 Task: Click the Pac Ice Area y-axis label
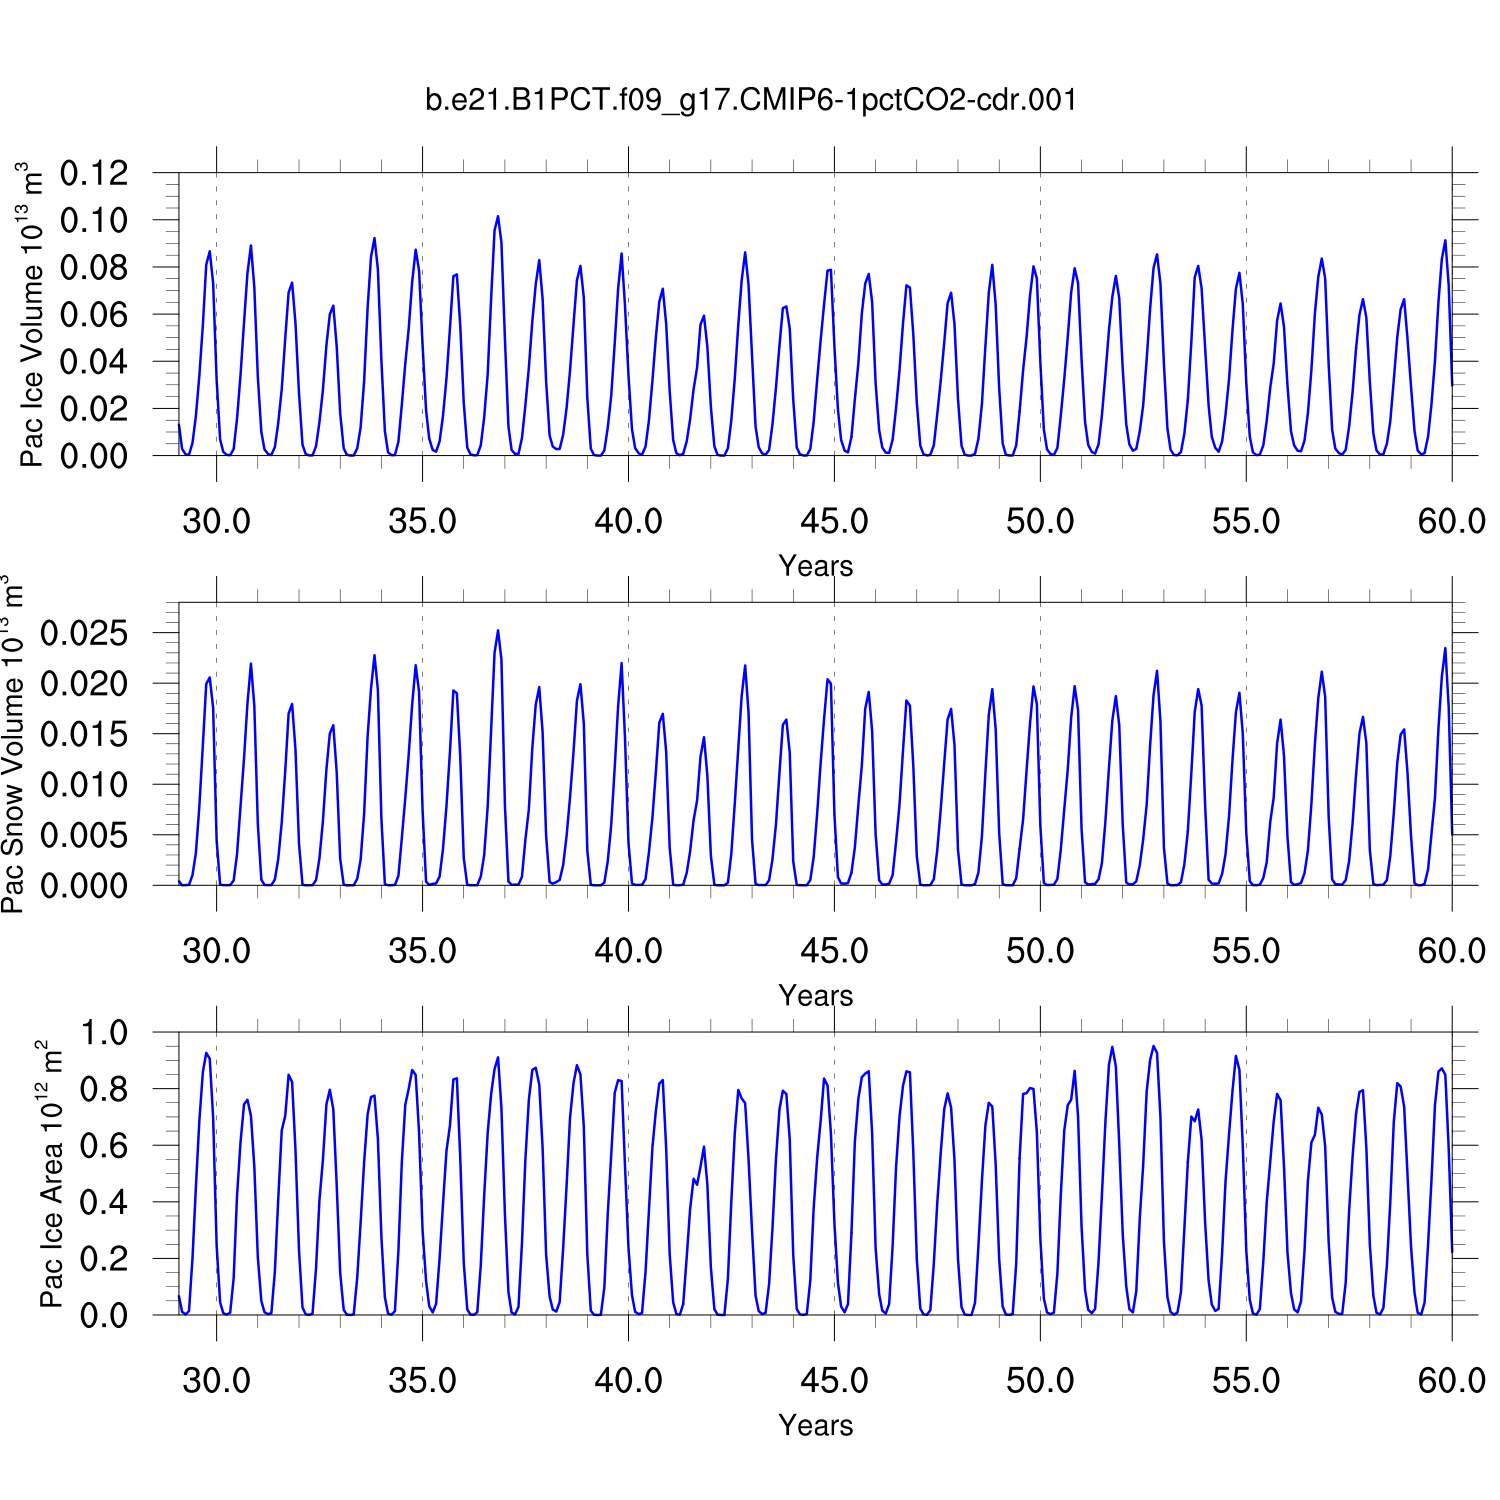[51, 1174]
